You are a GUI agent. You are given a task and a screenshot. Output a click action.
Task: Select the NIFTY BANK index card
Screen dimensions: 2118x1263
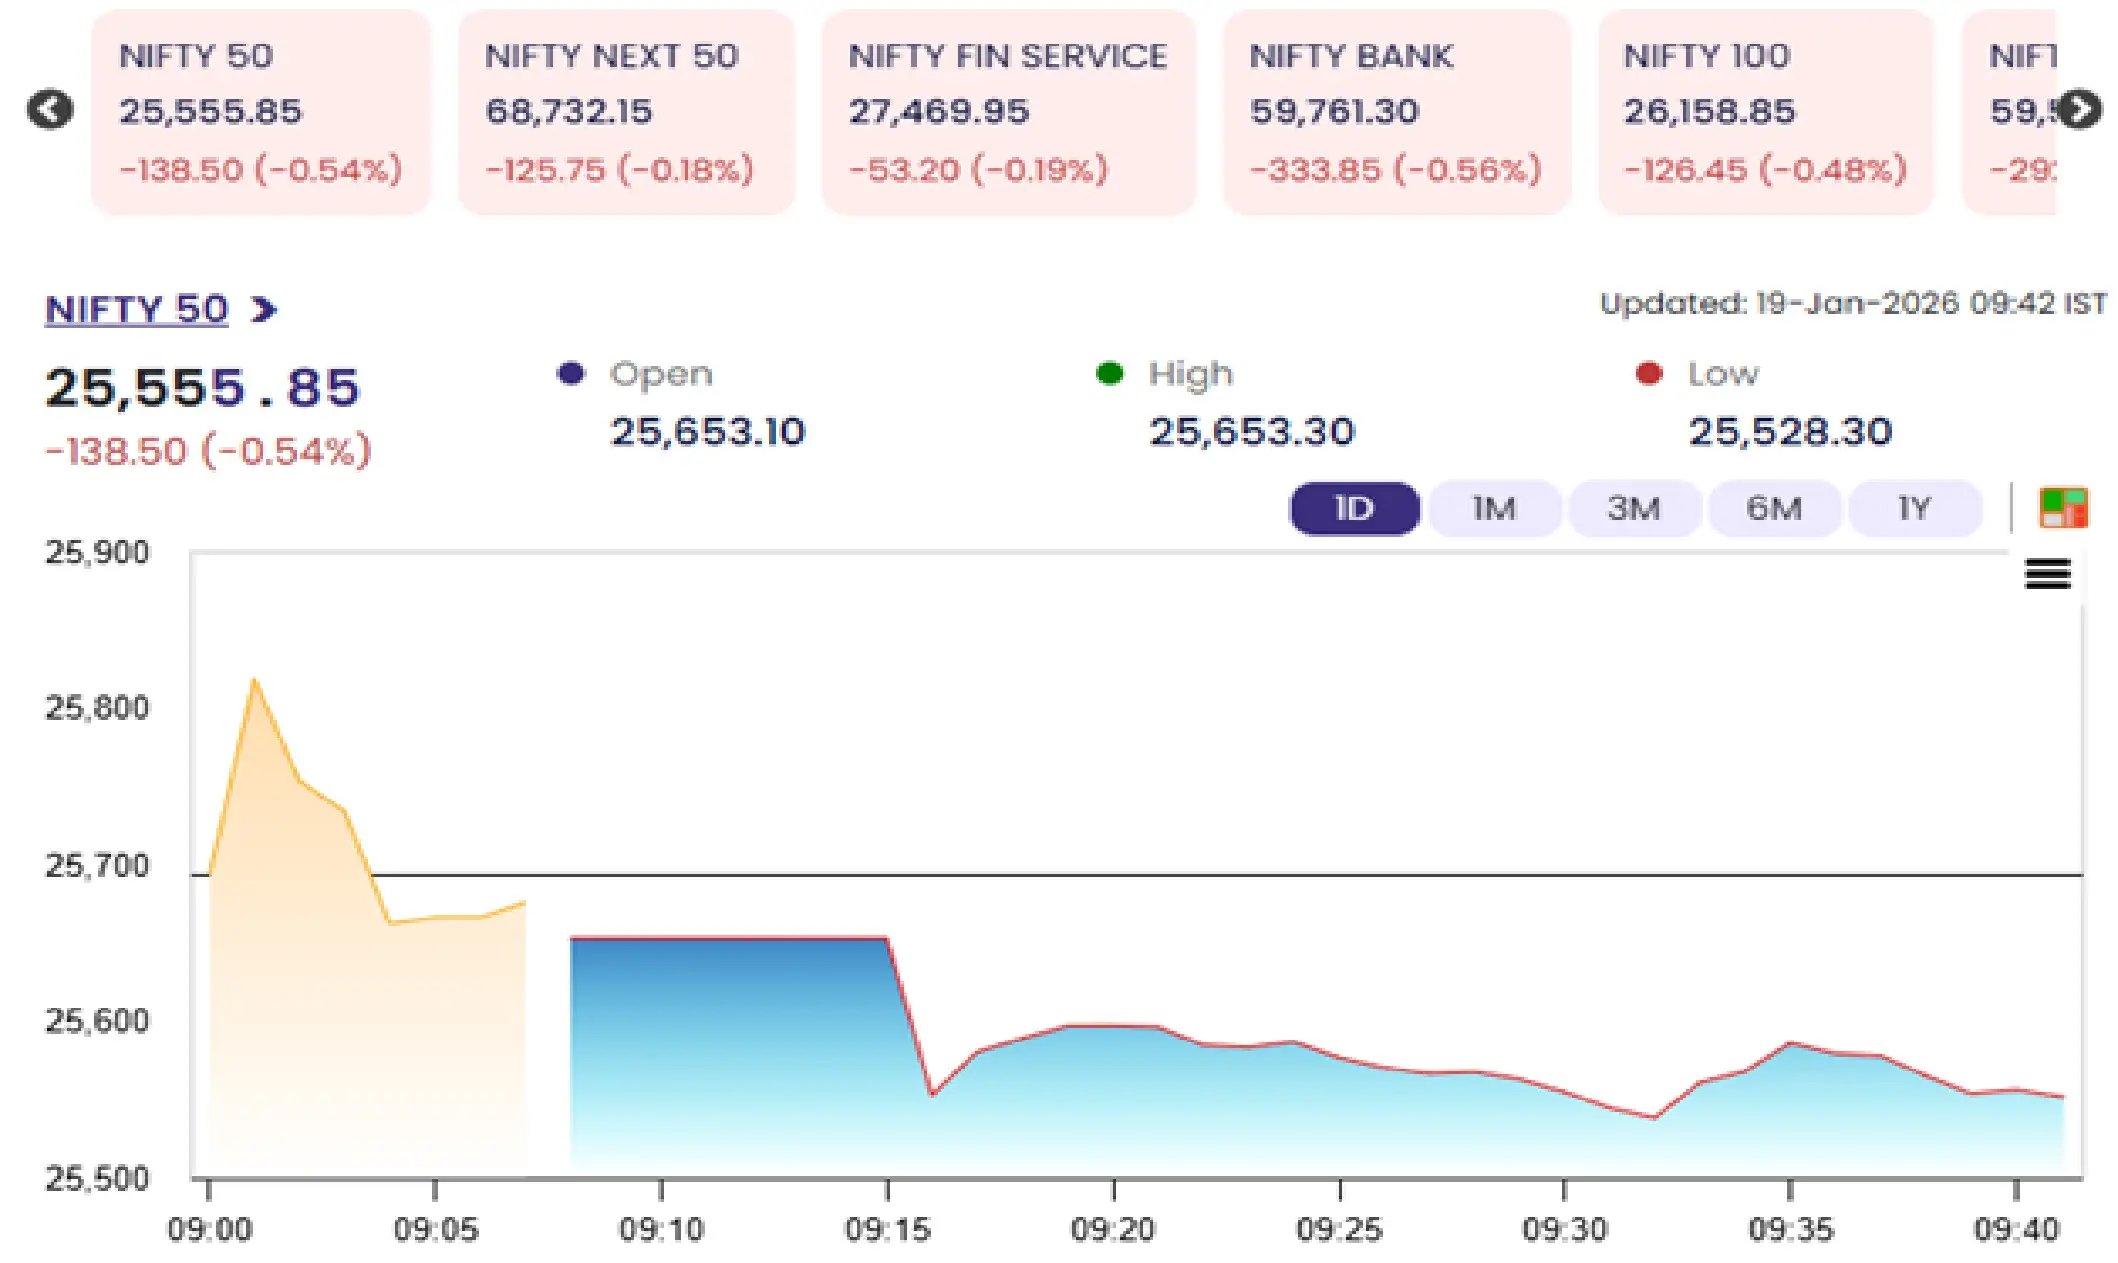1396,112
